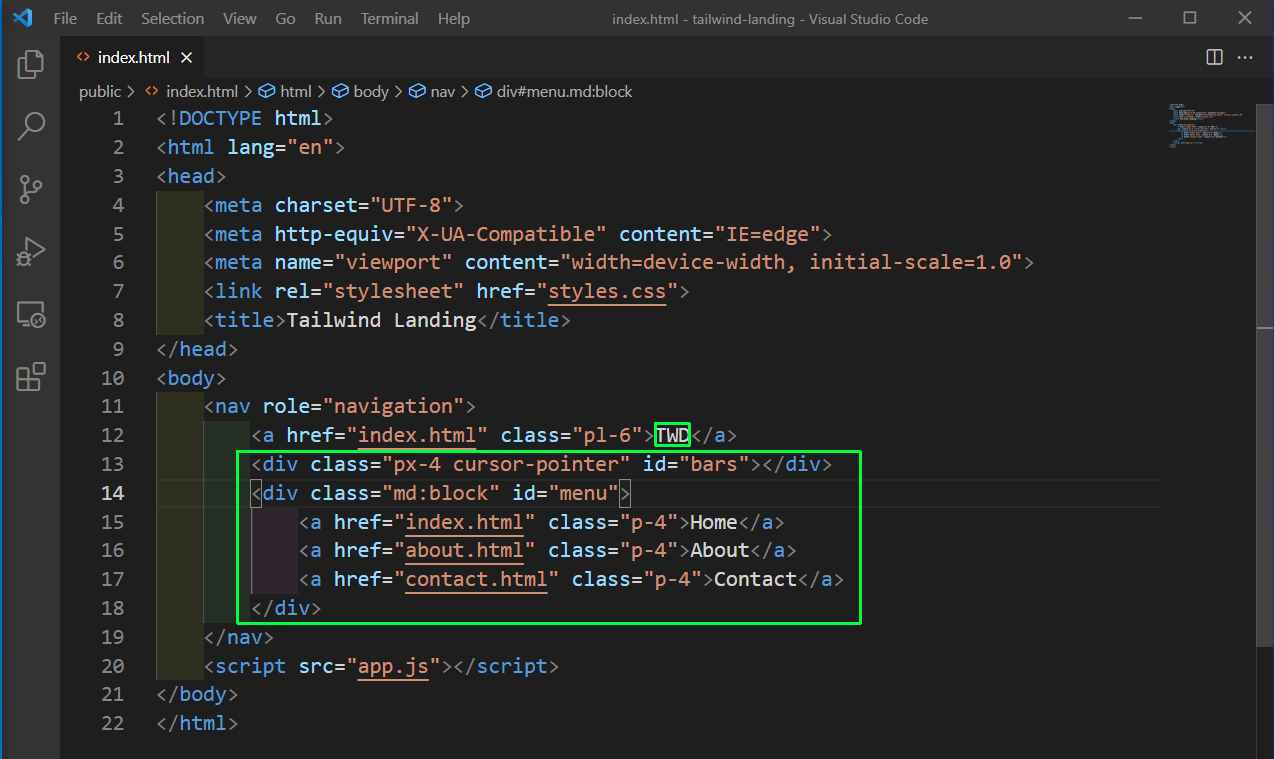Click index.html link on line 15
The height and width of the screenshot is (759, 1274).
[465, 522]
